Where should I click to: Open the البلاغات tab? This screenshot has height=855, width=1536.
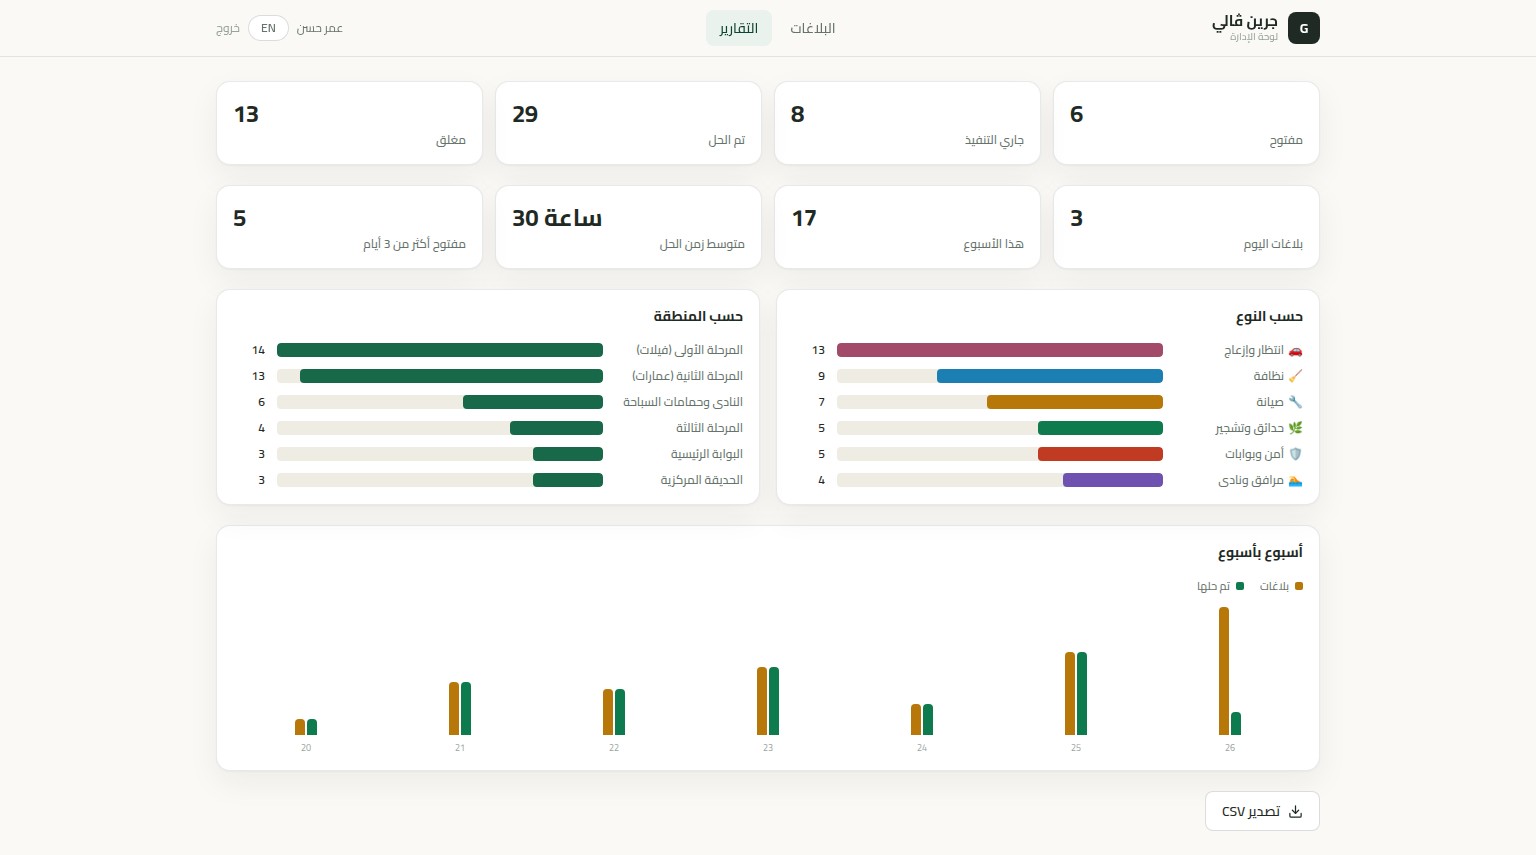point(812,28)
